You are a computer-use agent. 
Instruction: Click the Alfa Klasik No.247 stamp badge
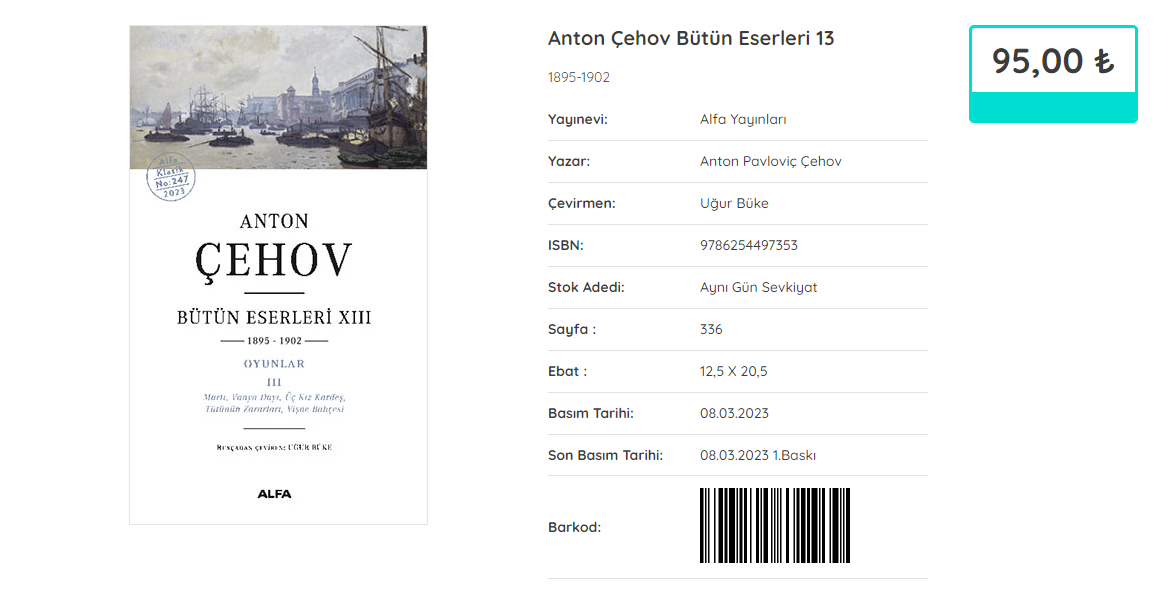[170, 179]
